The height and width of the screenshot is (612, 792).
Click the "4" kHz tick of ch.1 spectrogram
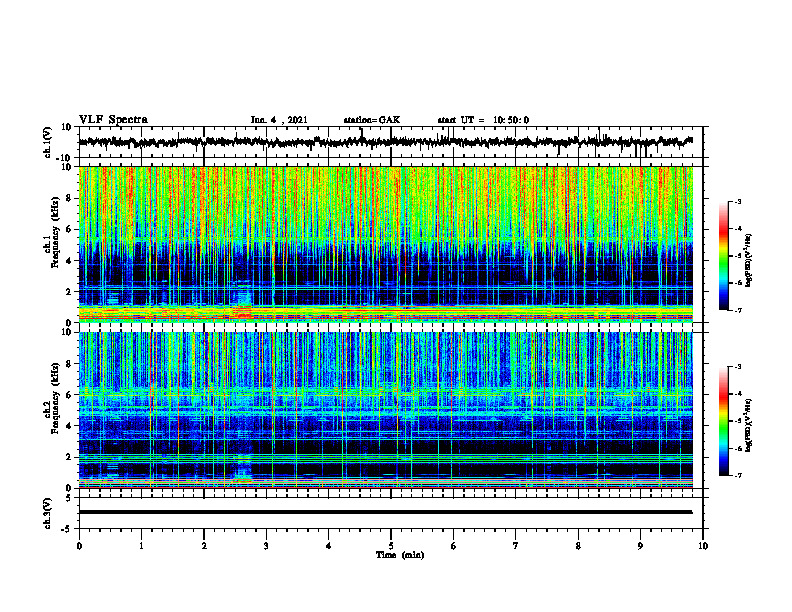[x=69, y=261]
